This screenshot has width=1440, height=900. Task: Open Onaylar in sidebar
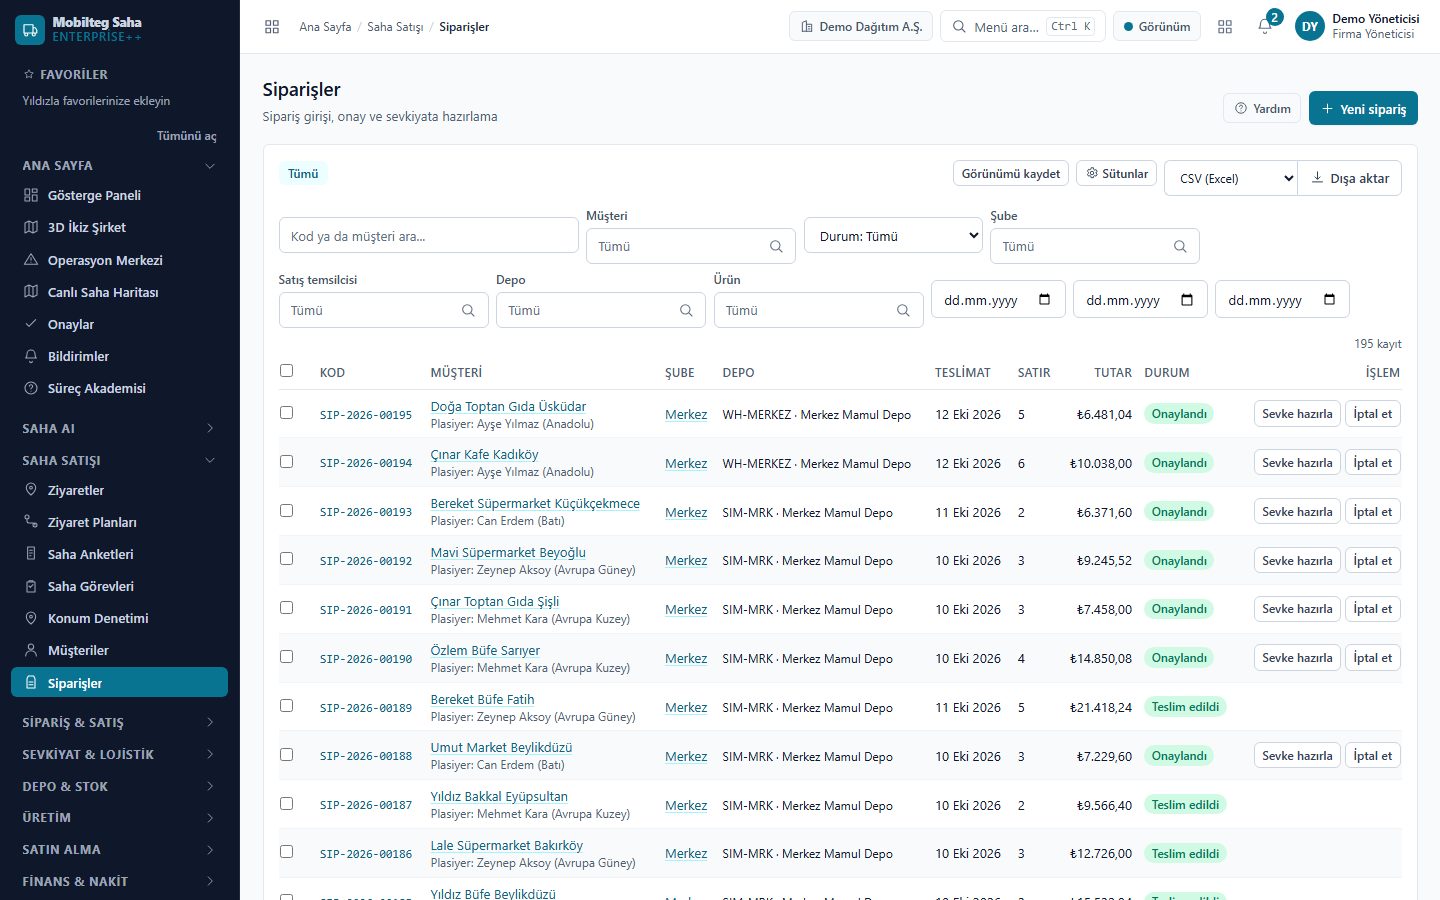pyautogui.click(x=119, y=324)
